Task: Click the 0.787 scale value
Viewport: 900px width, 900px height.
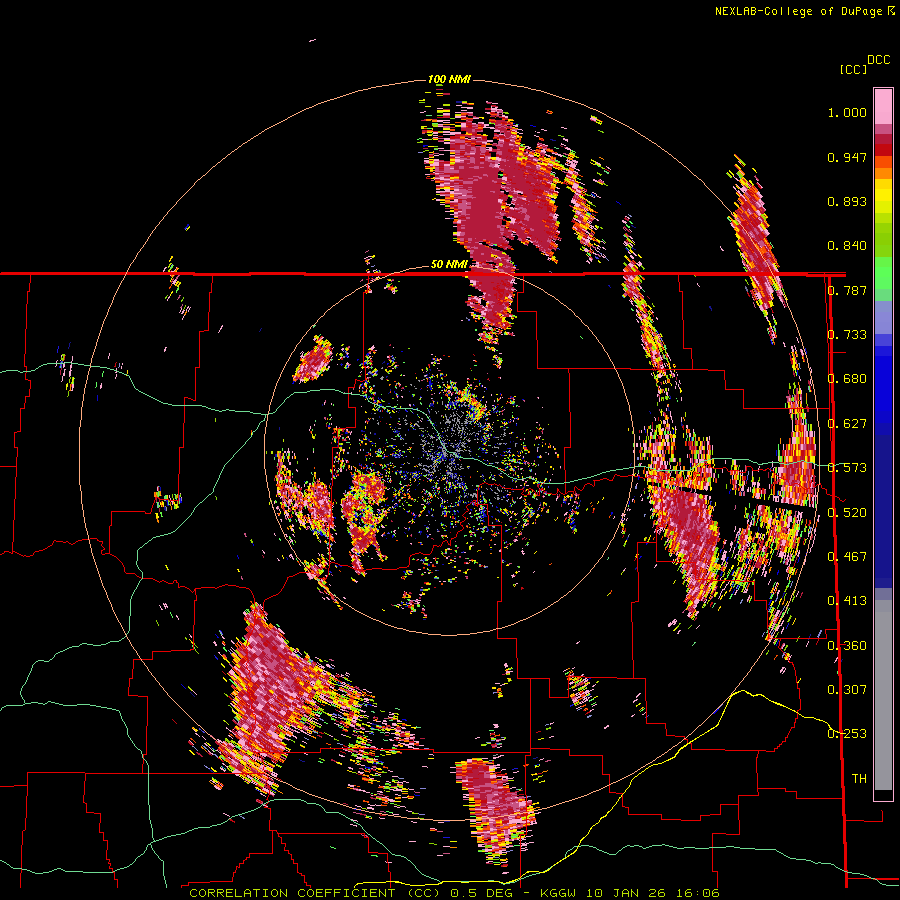Action: [847, 290]
